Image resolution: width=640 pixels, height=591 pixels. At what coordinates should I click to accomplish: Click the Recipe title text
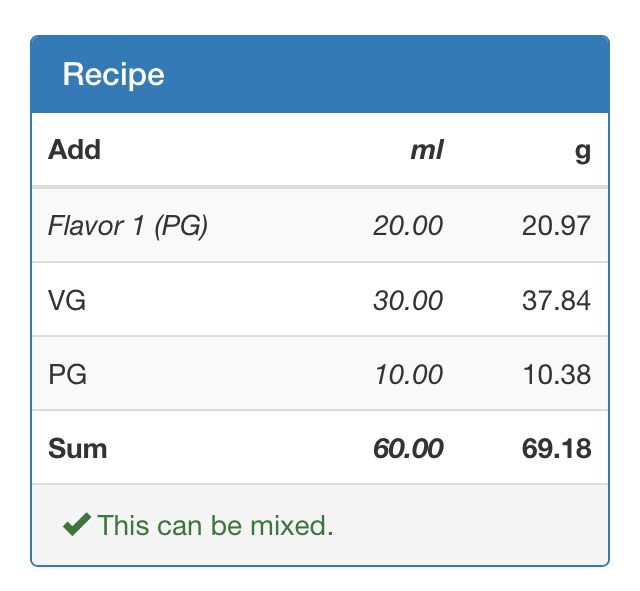click(x=113, y=75)
